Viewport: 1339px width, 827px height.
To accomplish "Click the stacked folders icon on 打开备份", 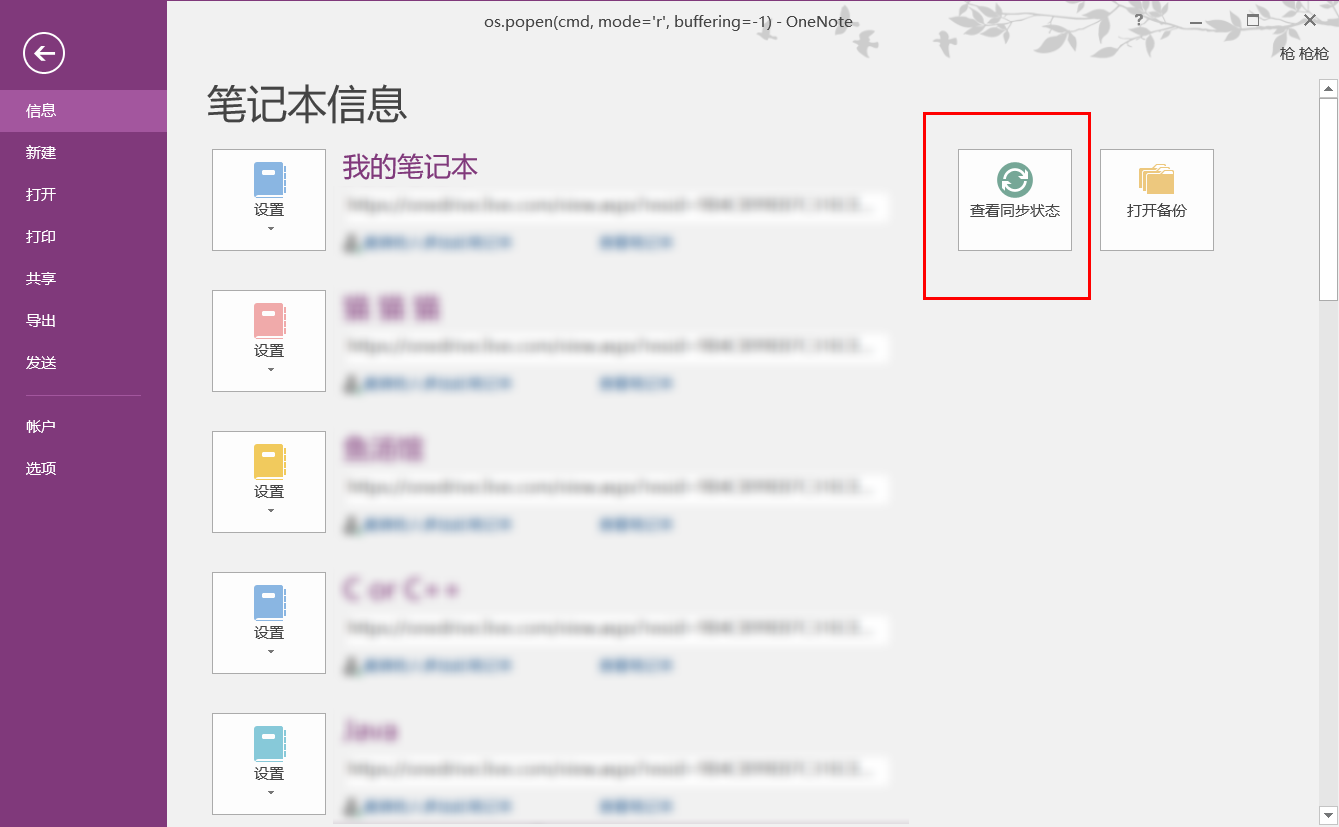I will point(1156,180).
